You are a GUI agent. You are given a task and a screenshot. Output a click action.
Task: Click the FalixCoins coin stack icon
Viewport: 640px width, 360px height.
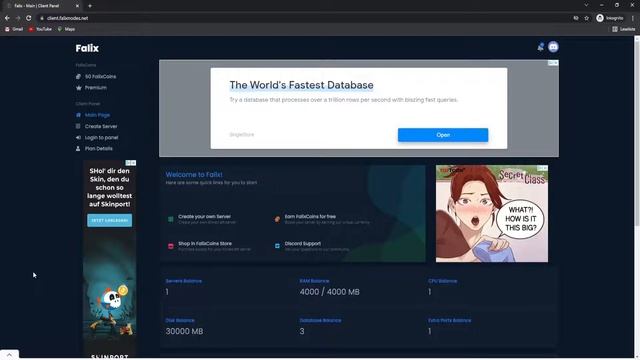[x=78, y=76]
